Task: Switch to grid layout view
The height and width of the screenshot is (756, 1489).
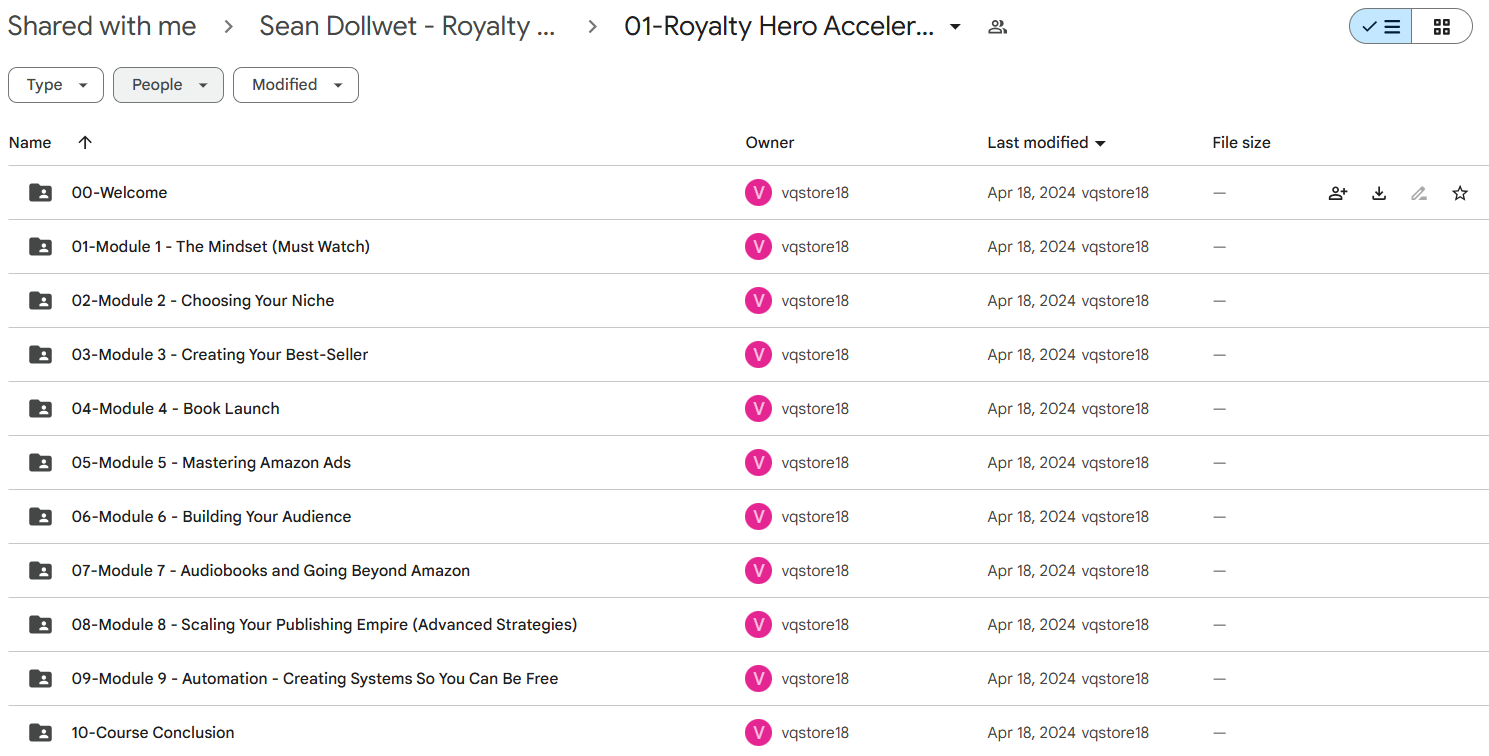Action: pyautogui.click(x=1442, y=27)
